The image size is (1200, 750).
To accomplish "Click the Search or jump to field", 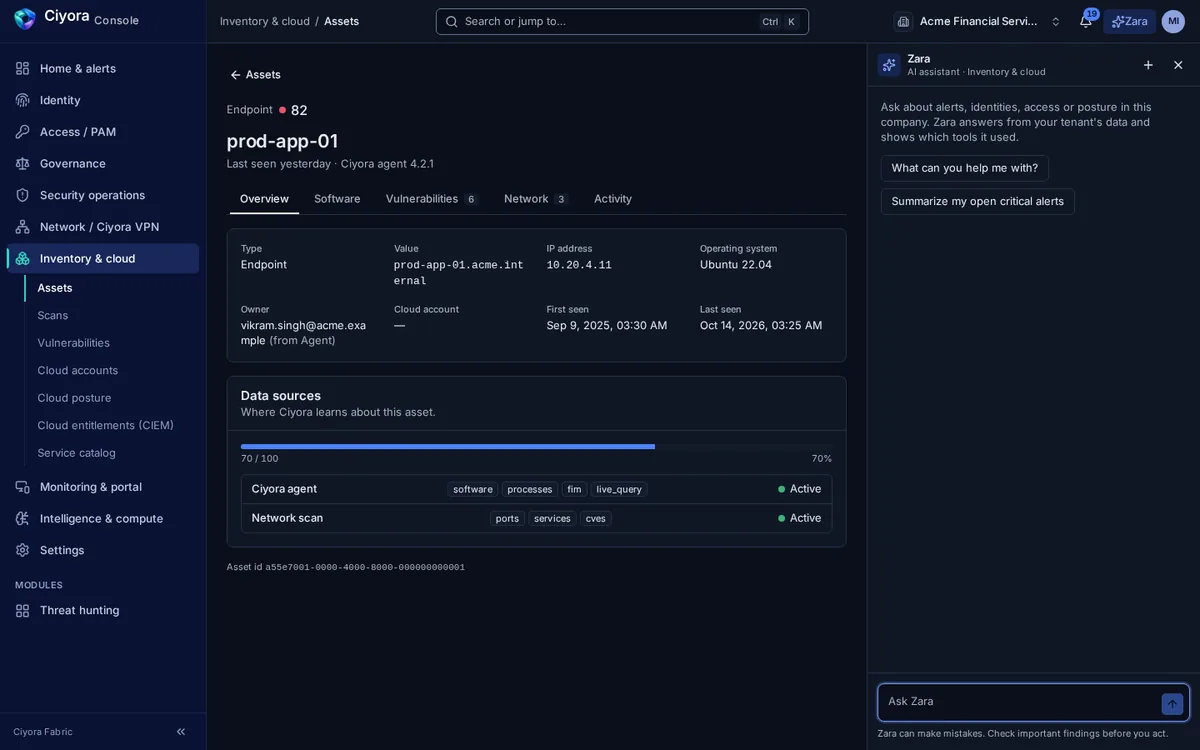I will click(622, 21).
